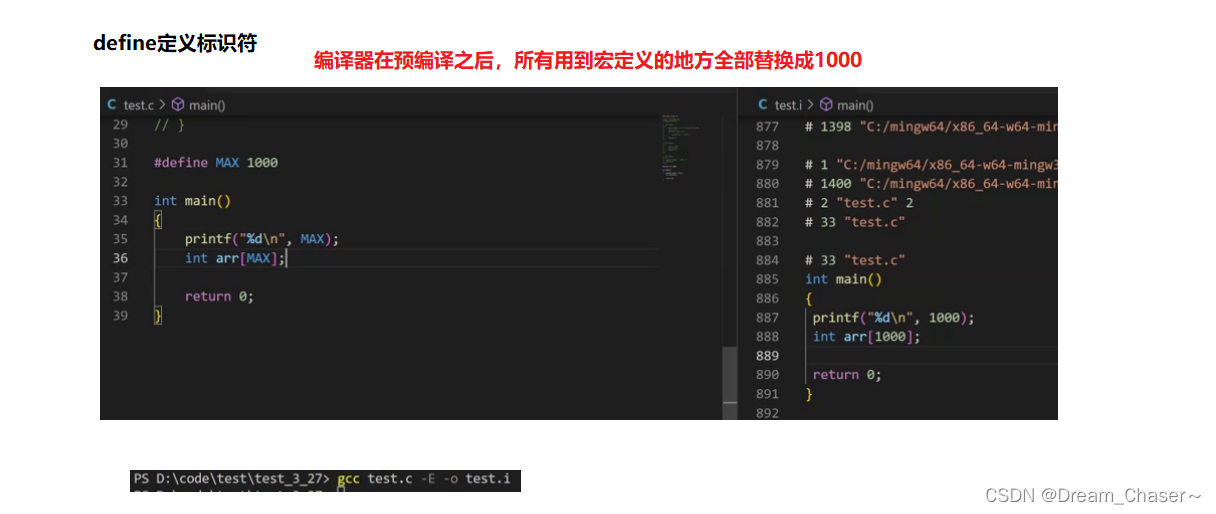Click the C file icon beside test.c breadcrumb
The image size is (1216, 514).
tap(112, 104)
